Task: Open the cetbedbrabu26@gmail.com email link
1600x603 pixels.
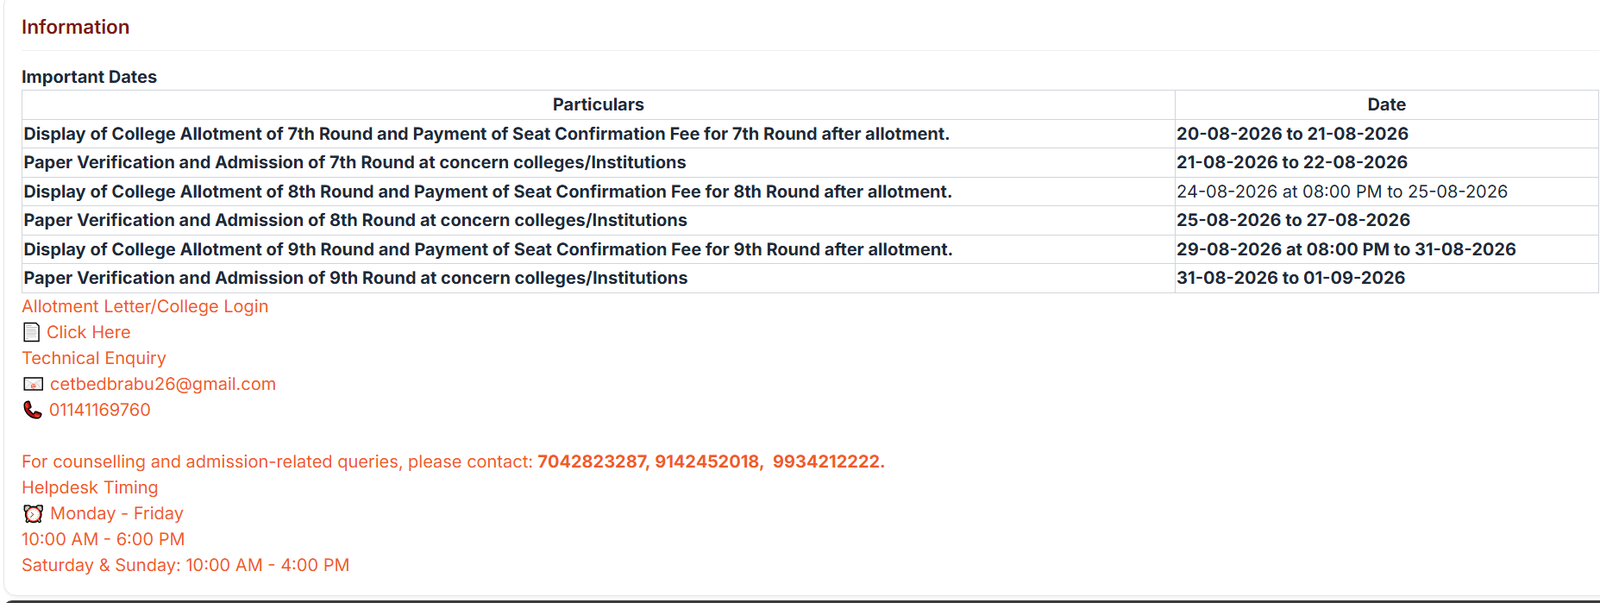Action: point(163,384)
